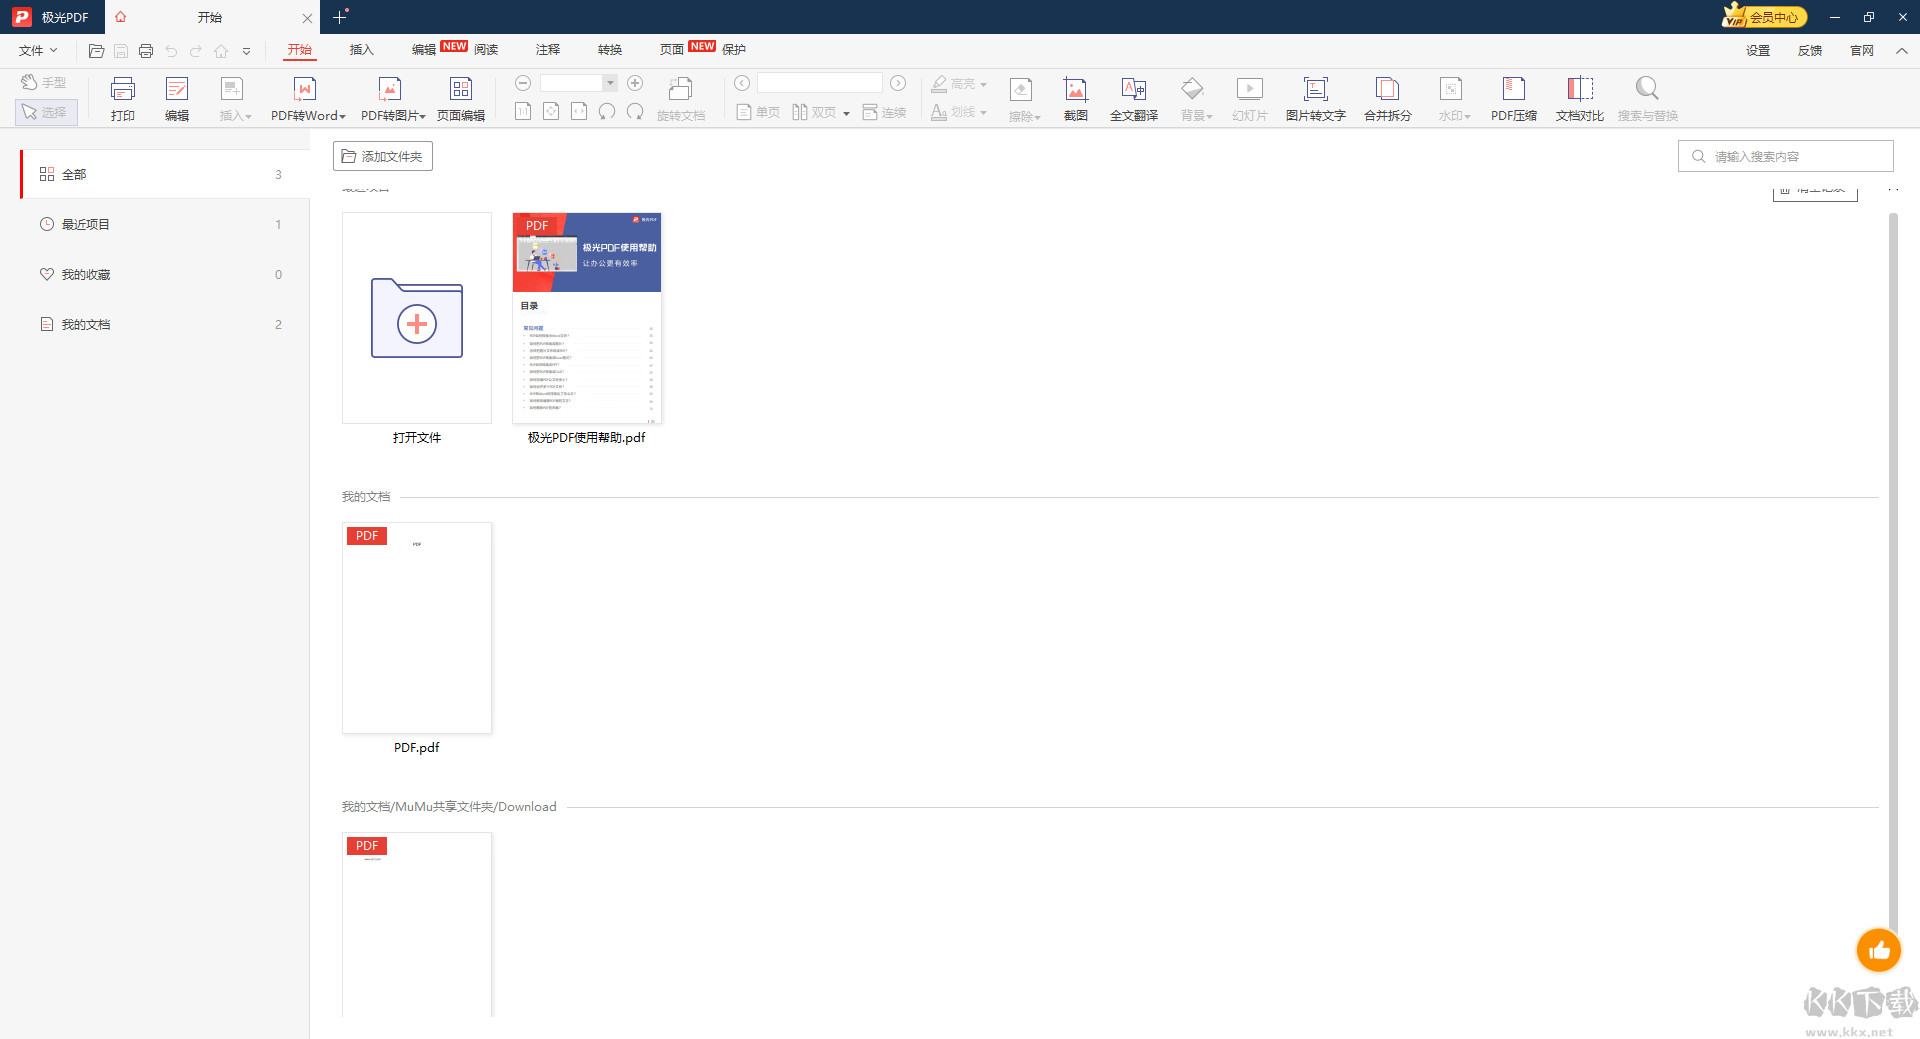Open the PDF压缩 compression tool
This screenshot has height=1039, width=1920.
point(1514,99)
